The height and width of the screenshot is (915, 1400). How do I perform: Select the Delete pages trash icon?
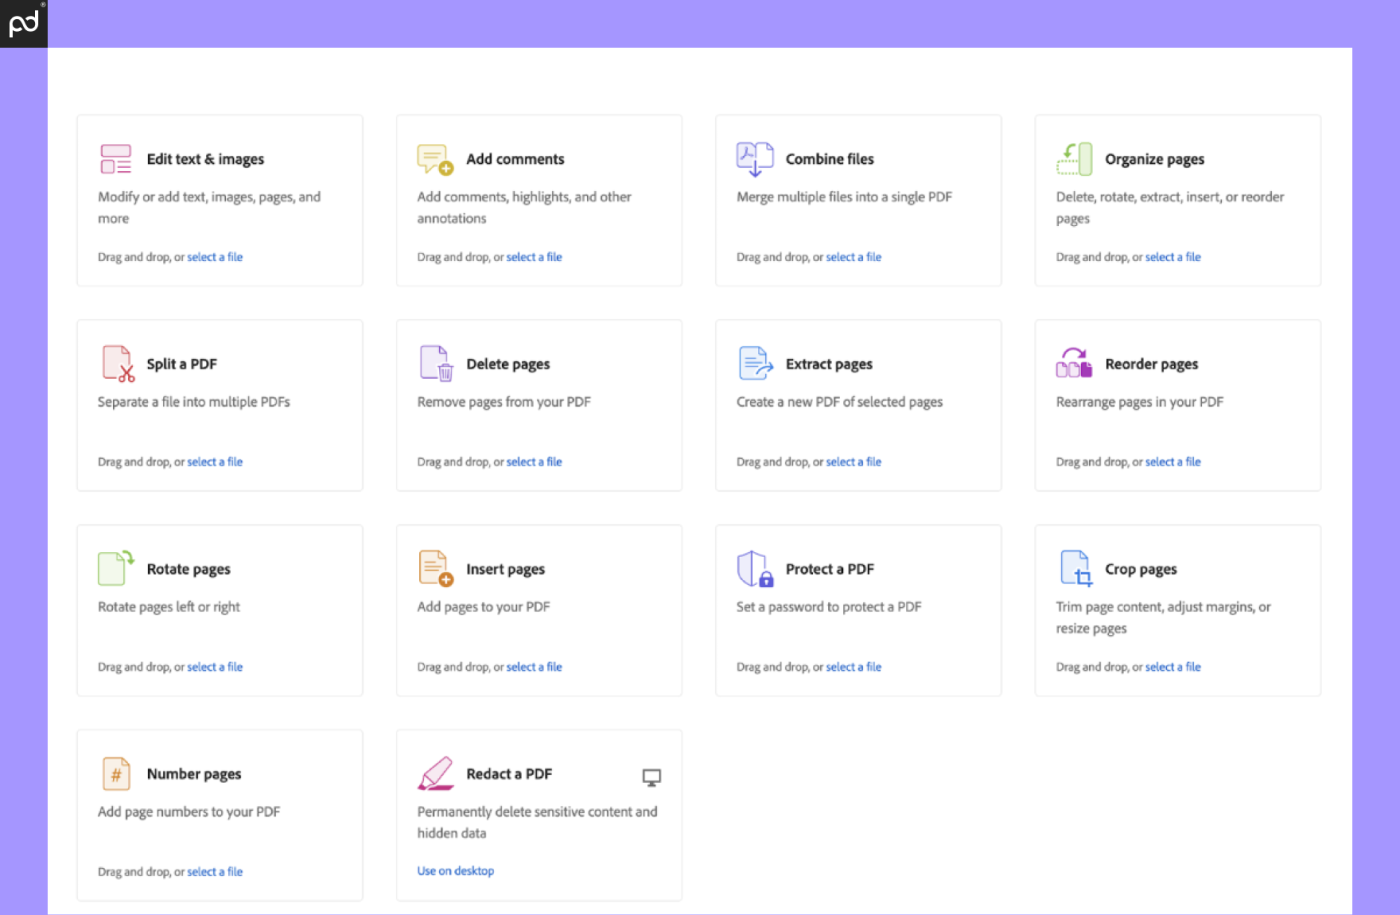[435, 363]
